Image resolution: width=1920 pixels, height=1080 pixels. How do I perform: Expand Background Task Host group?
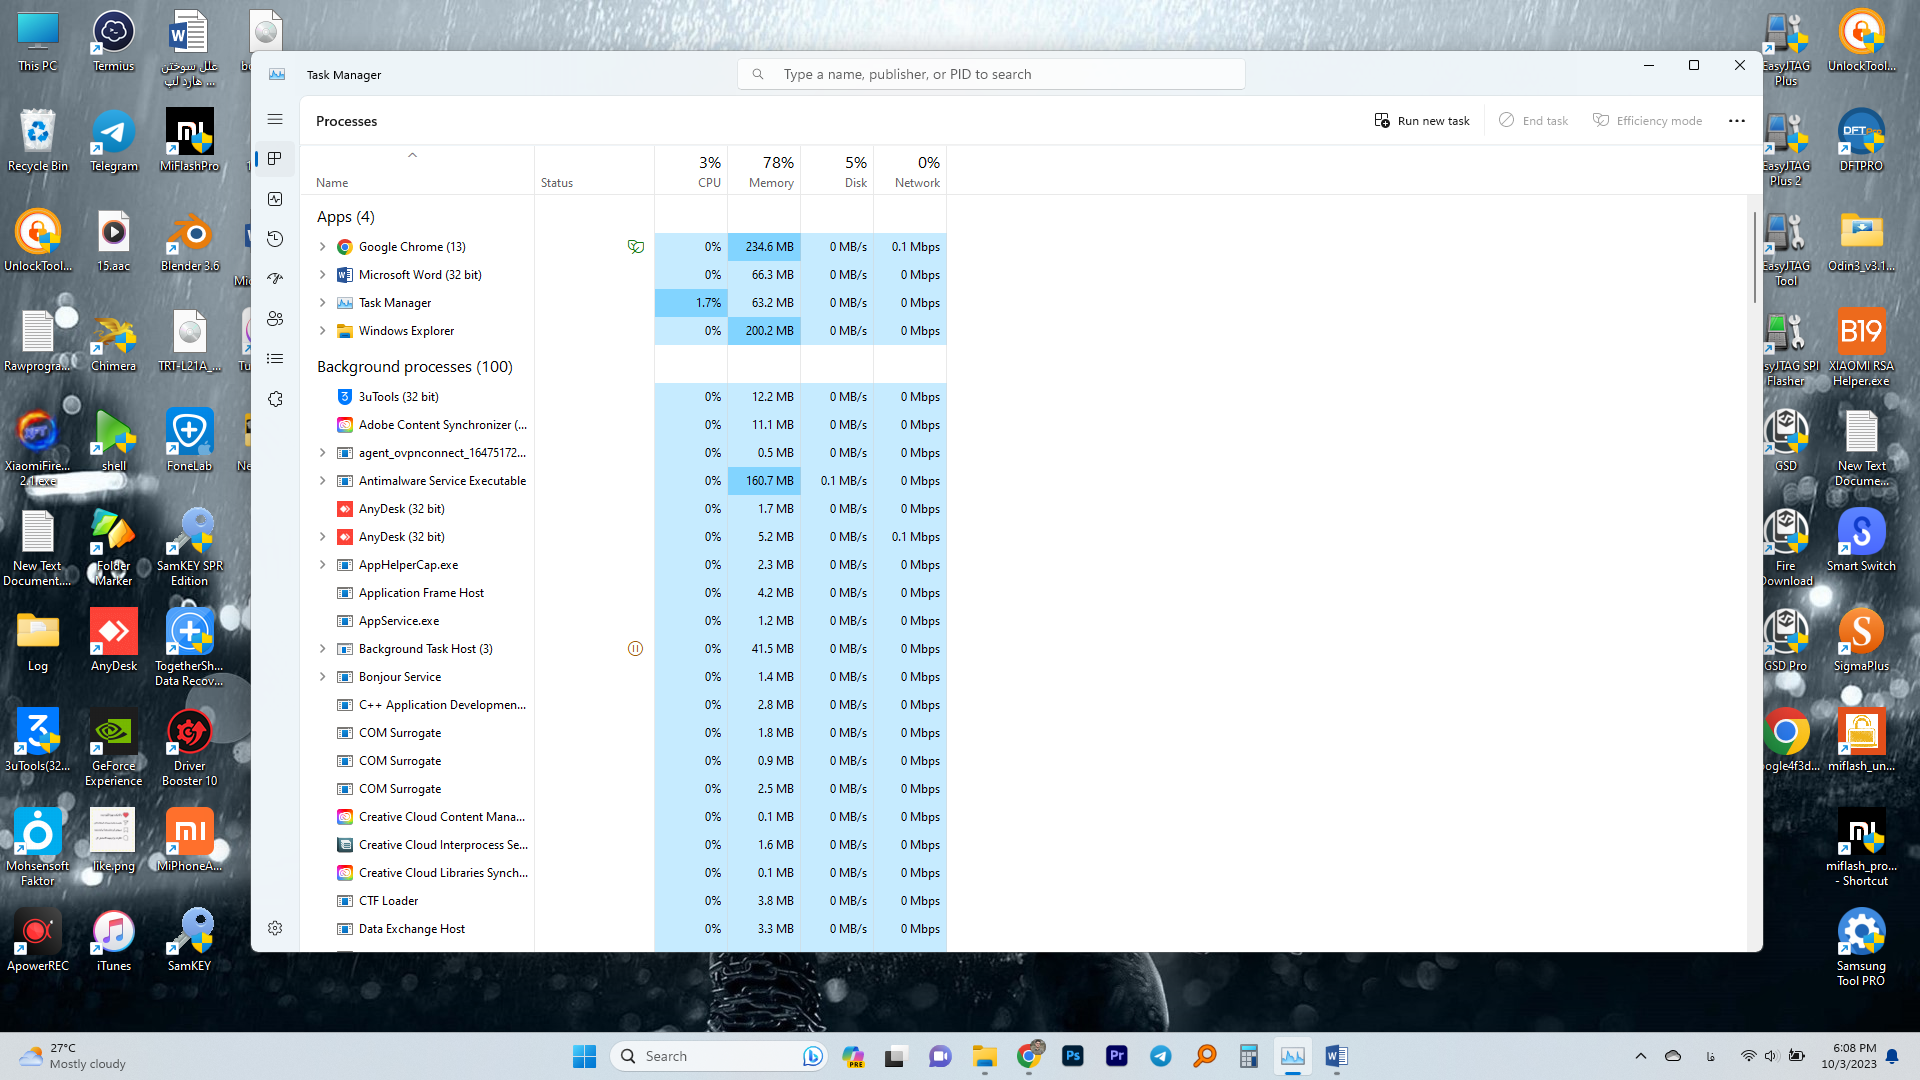[322, 649]
